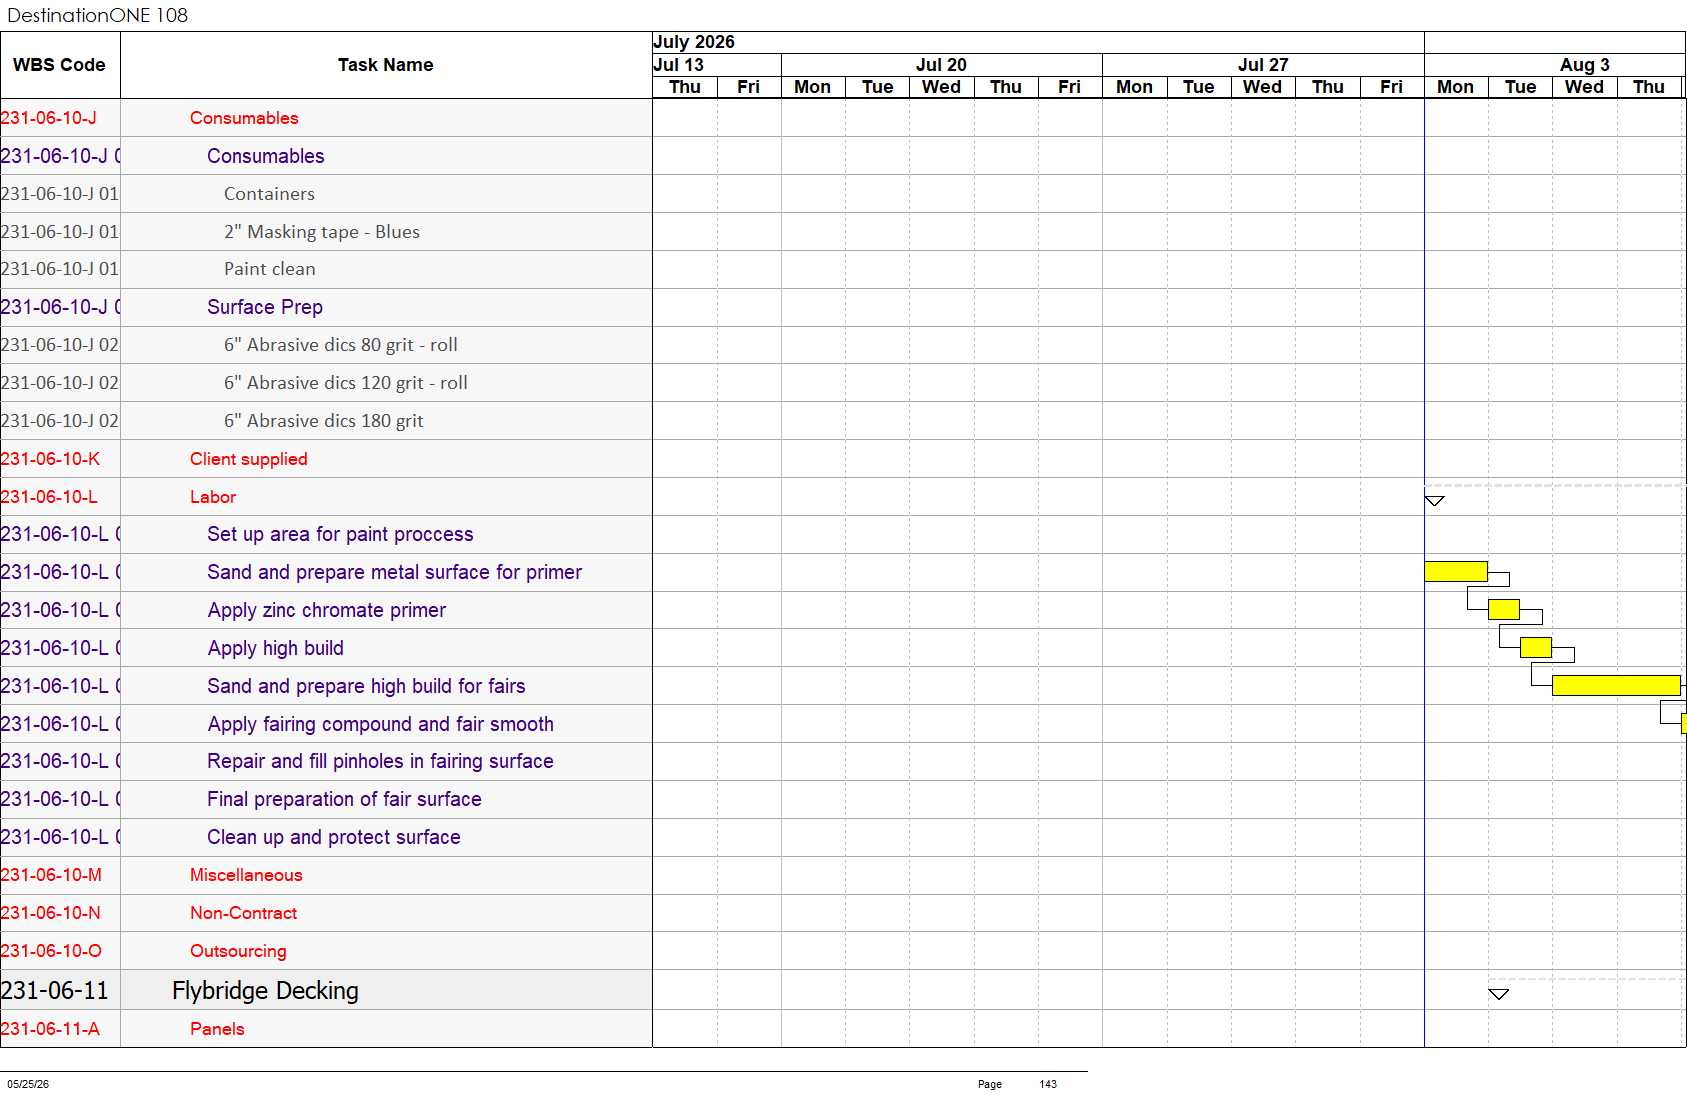Click the page number 143 in footer
Viewport: 1687px width, 1097px height.
click(x=1048, y=1084)
